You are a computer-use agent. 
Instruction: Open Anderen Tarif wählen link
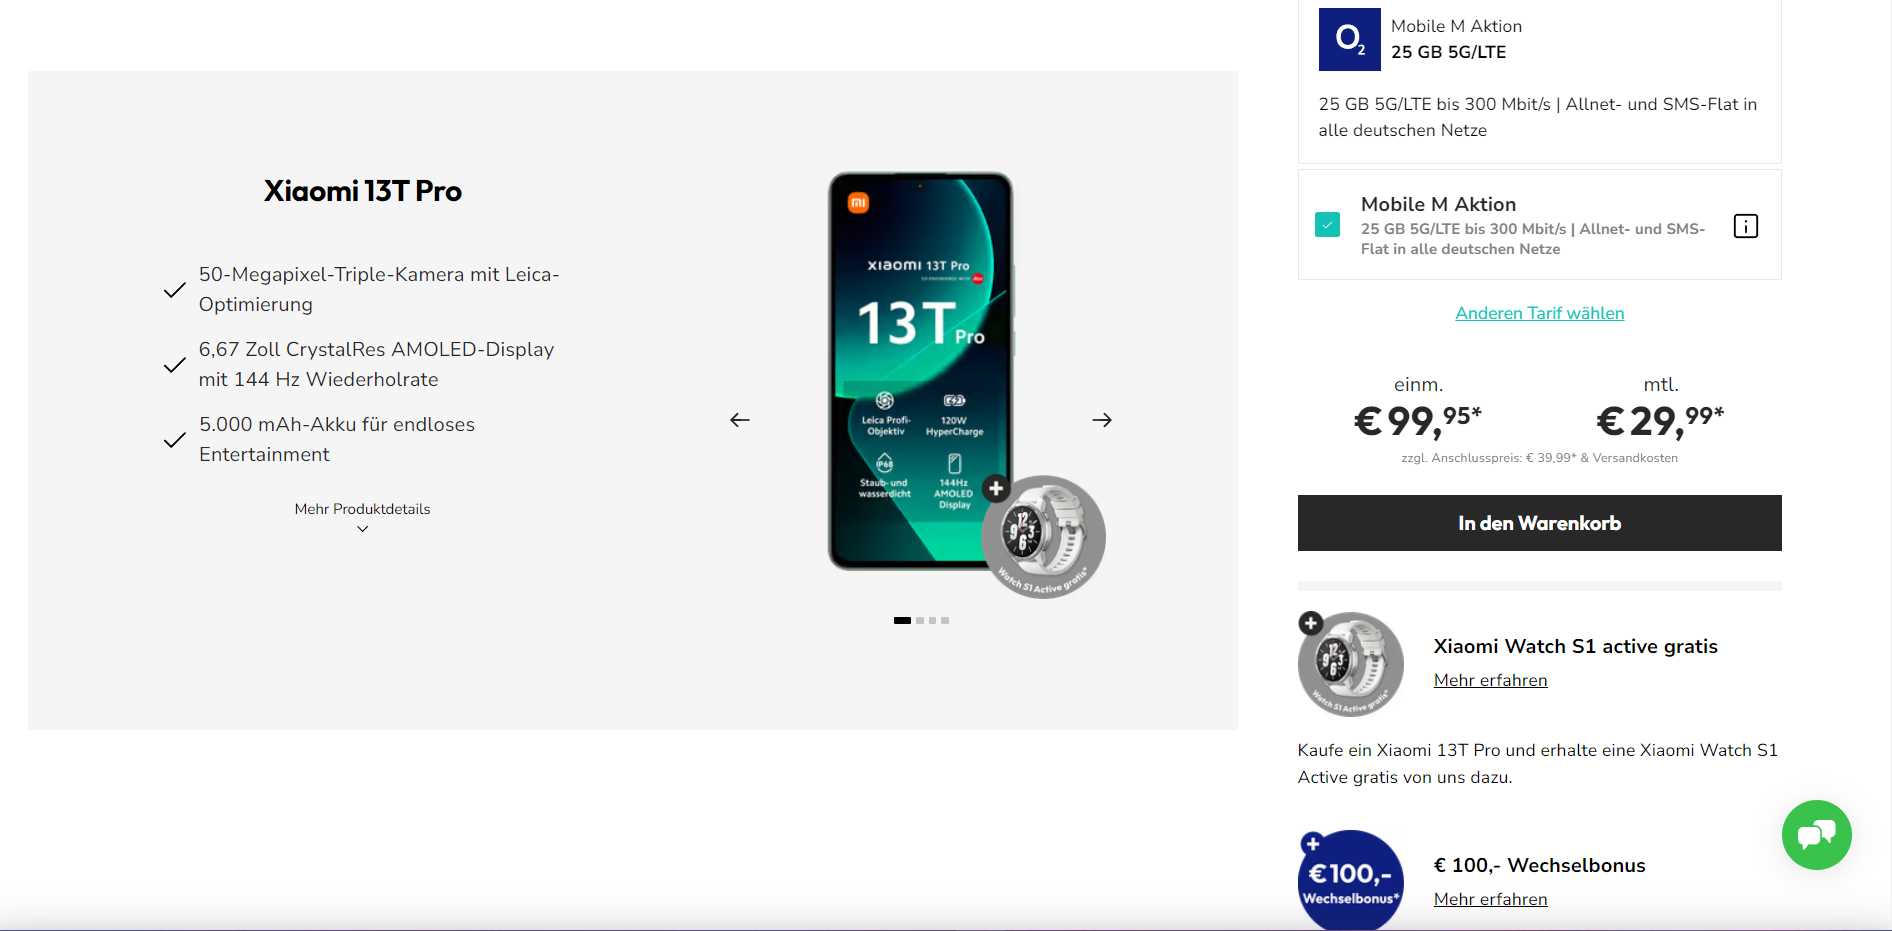(x=1539, y=313)
